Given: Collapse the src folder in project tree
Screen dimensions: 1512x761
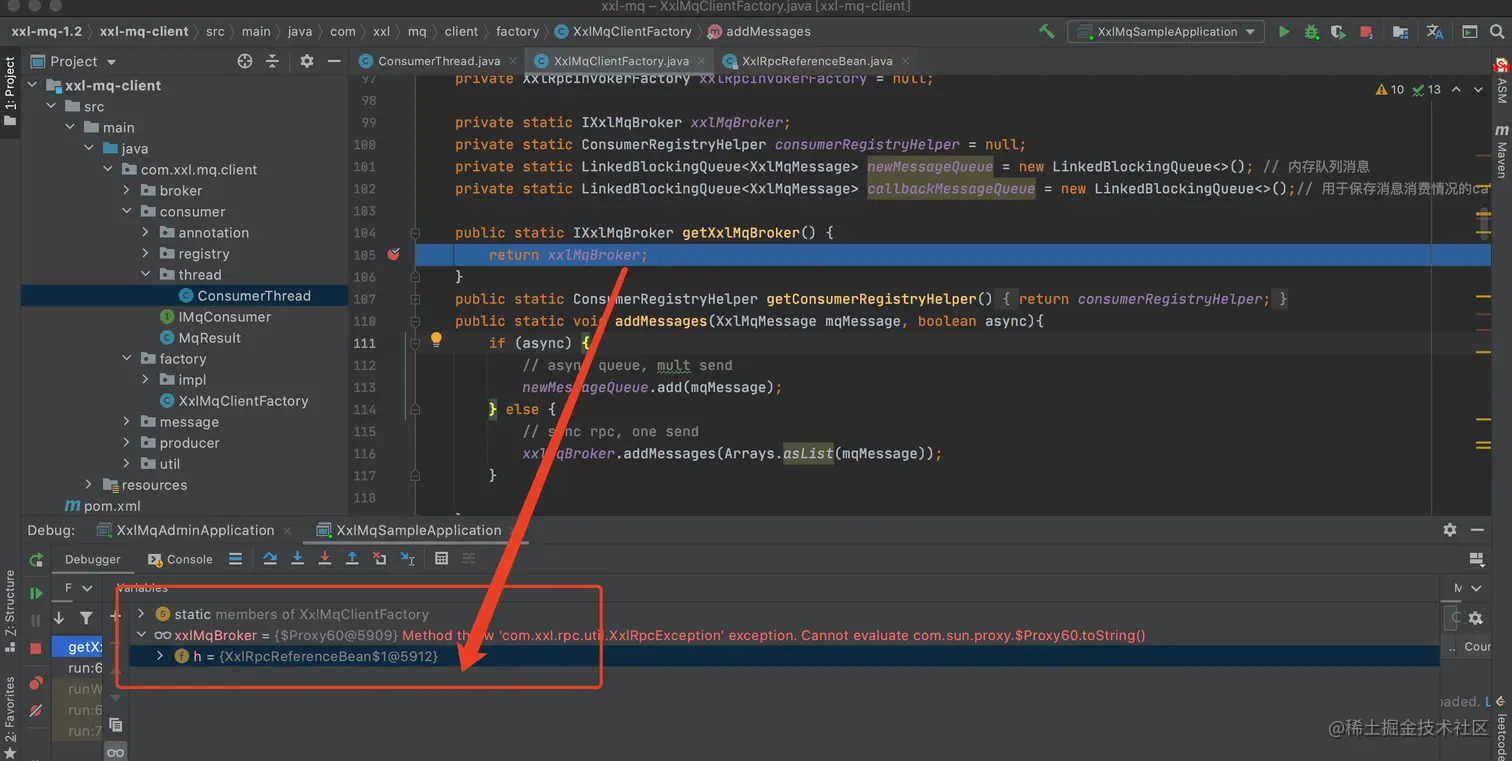Looking at the screenshot, I should 51,106.
